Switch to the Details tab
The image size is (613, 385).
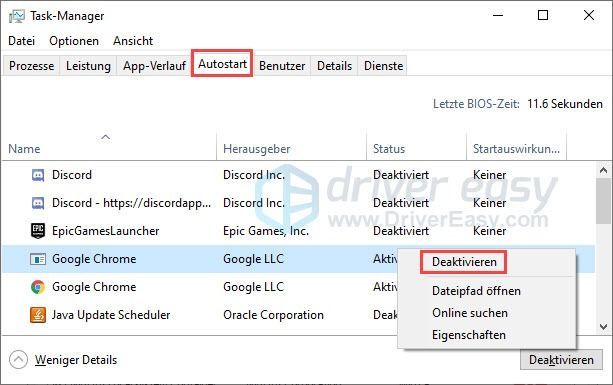coord(334,66)
